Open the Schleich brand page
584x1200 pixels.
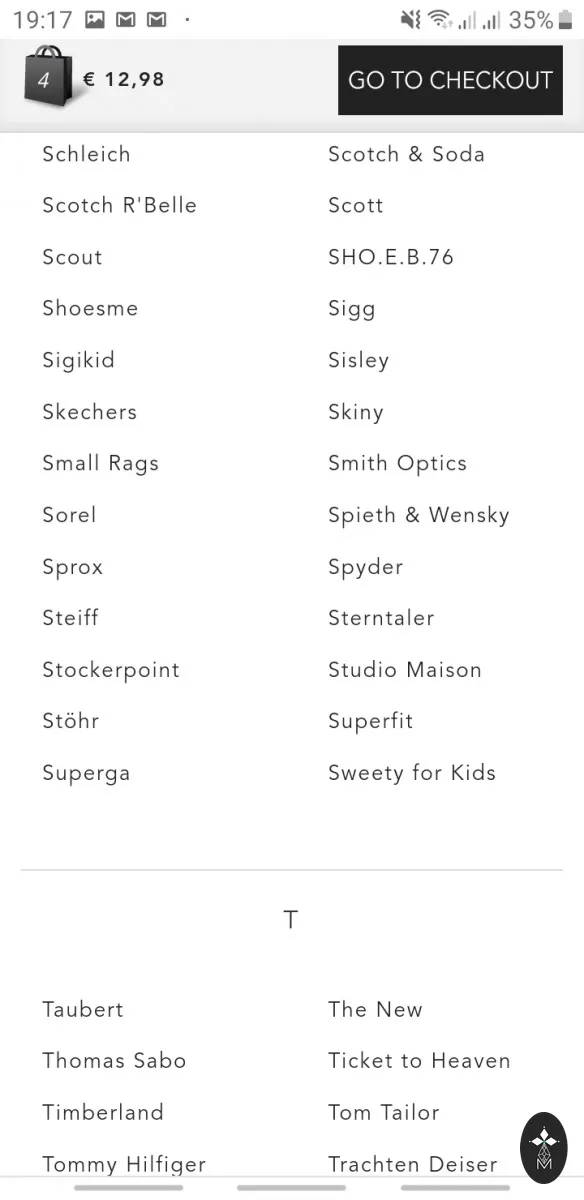[86, 154]
